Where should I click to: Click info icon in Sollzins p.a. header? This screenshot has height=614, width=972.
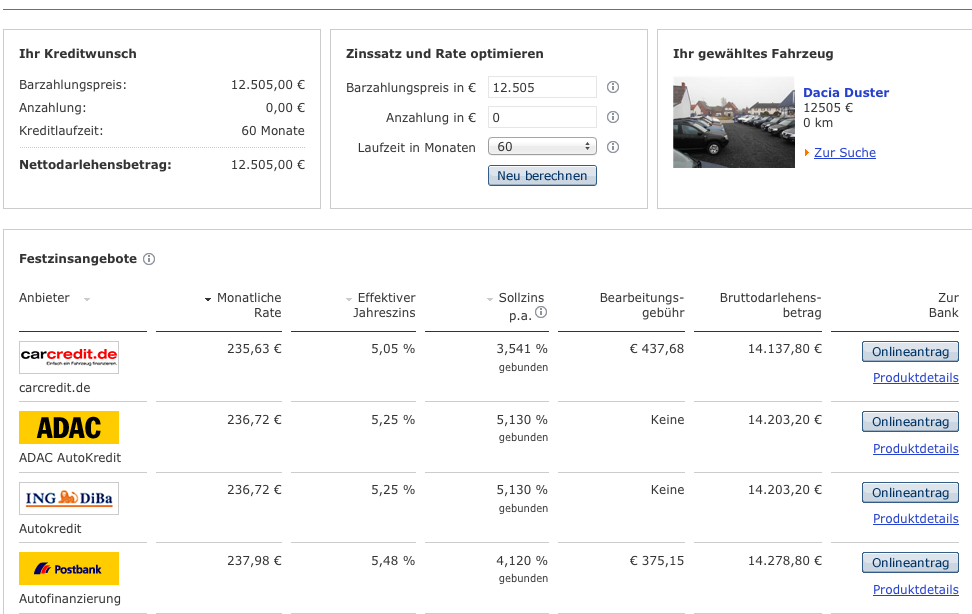pyautogui.click(x=541, y=313)
